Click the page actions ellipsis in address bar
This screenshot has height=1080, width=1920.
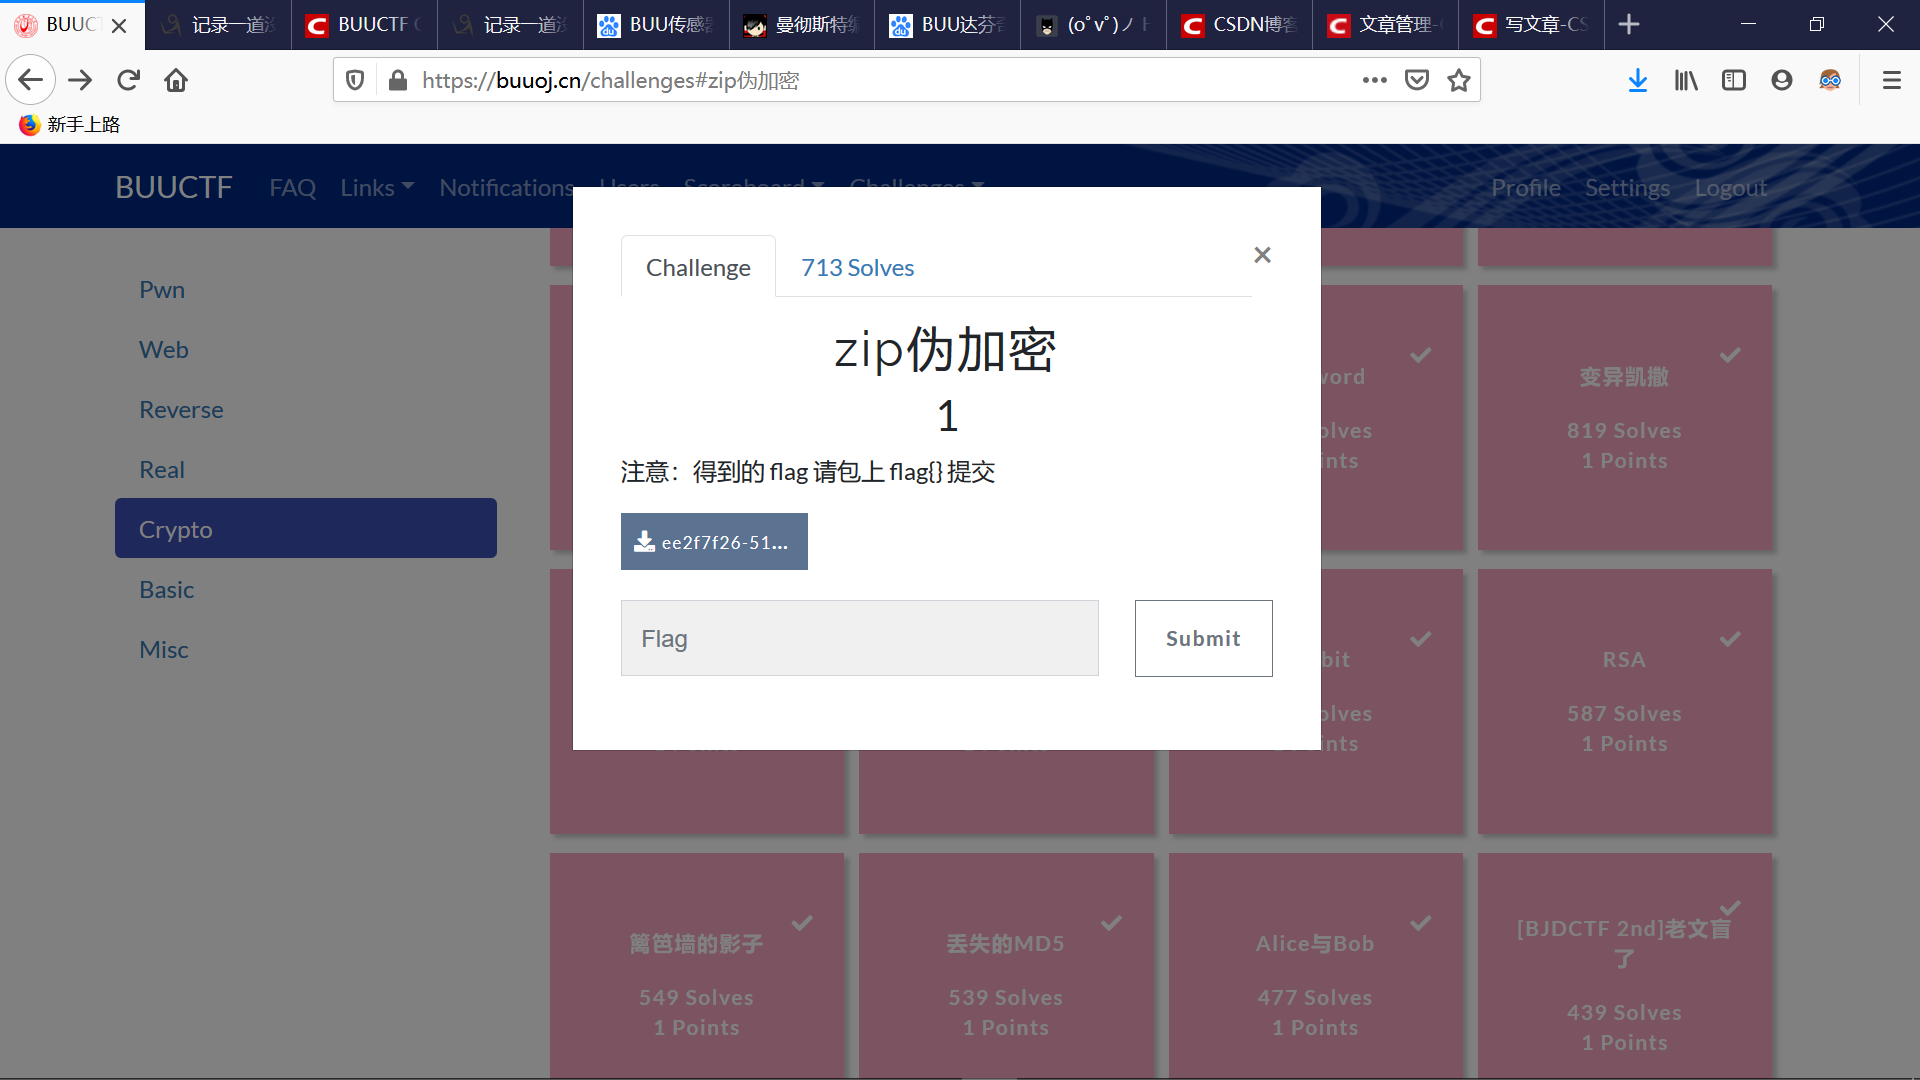pos(1375,80)
